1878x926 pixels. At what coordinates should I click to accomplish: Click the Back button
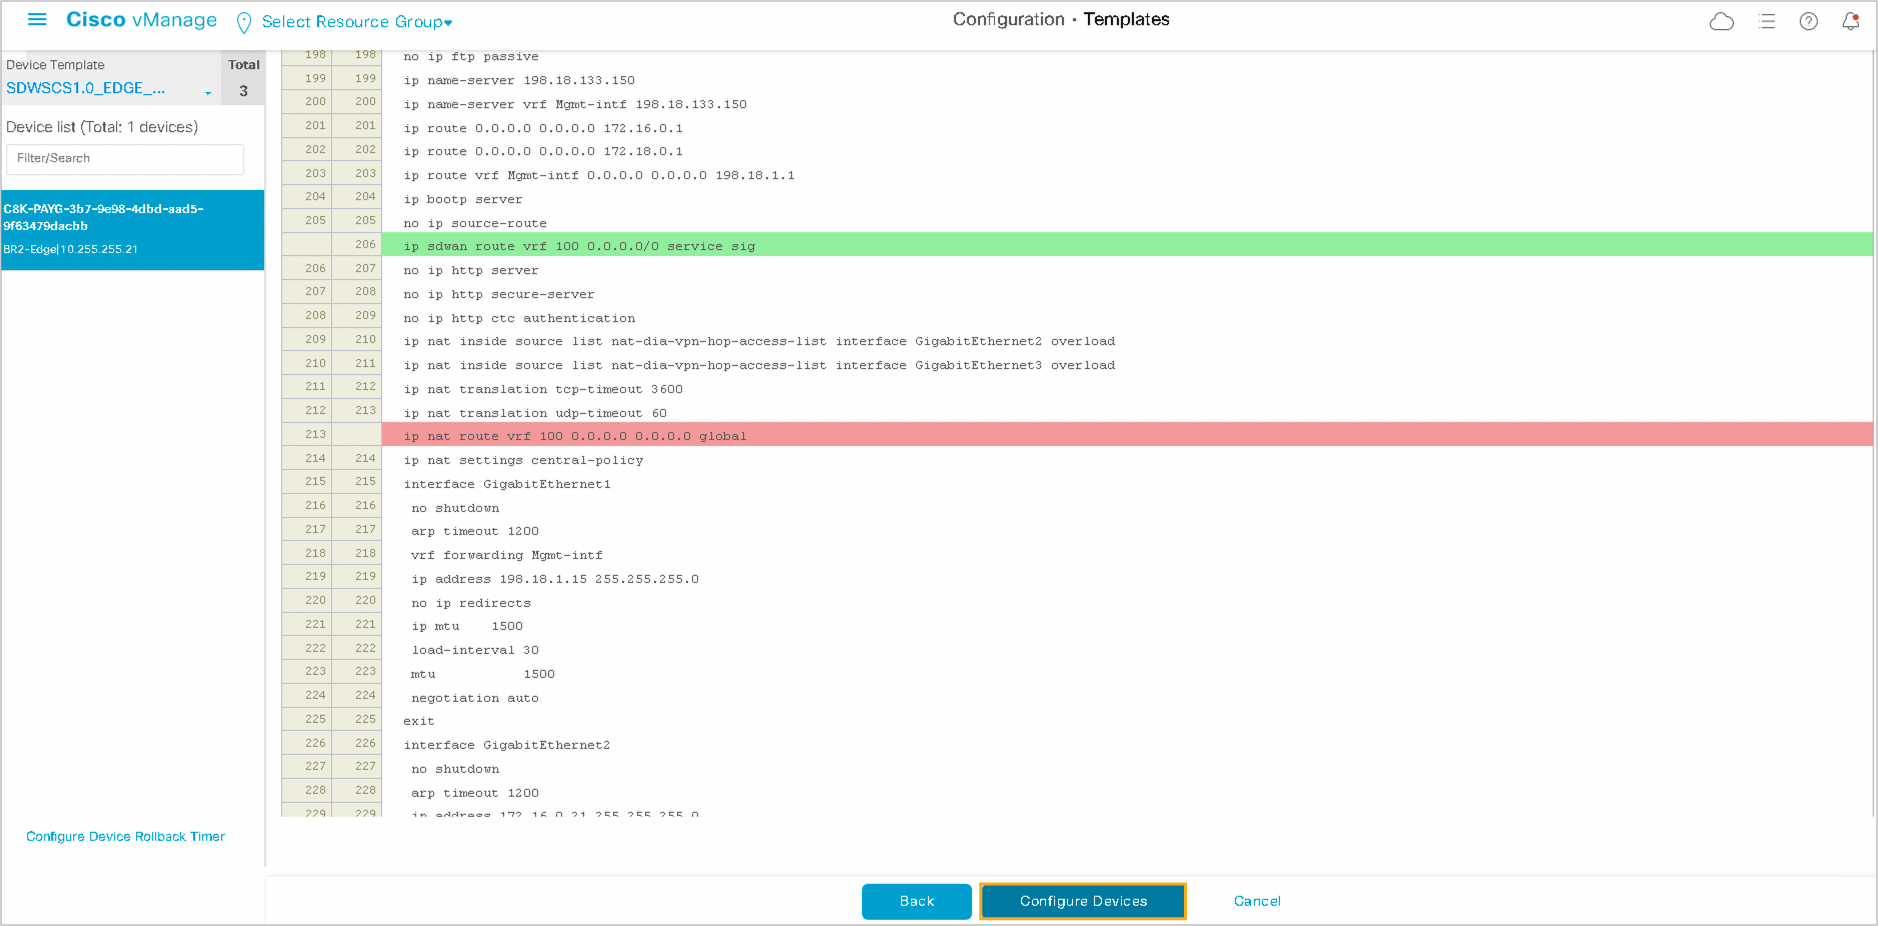[917, 901]
